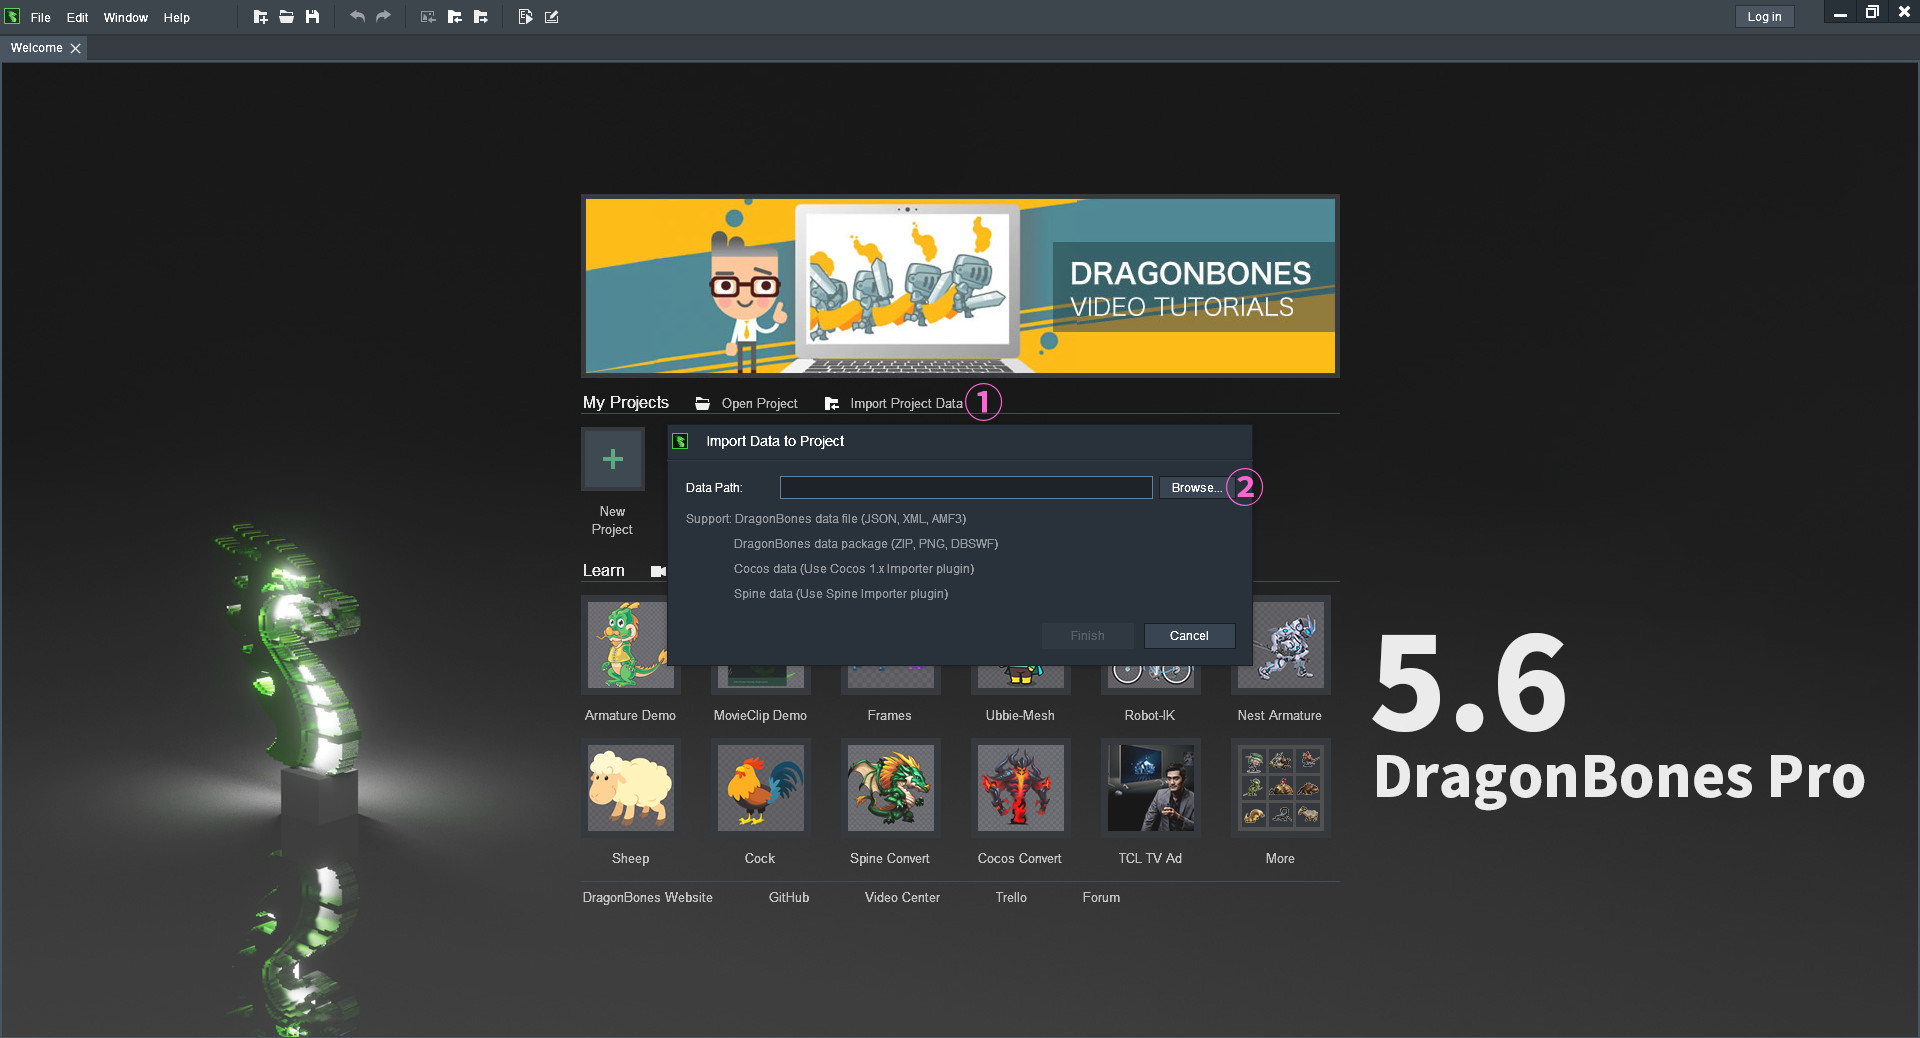This screenshot has width=1920, height=1038.
Task: Click the import assets image toolbar icon
Action: [x=428, y=17]
